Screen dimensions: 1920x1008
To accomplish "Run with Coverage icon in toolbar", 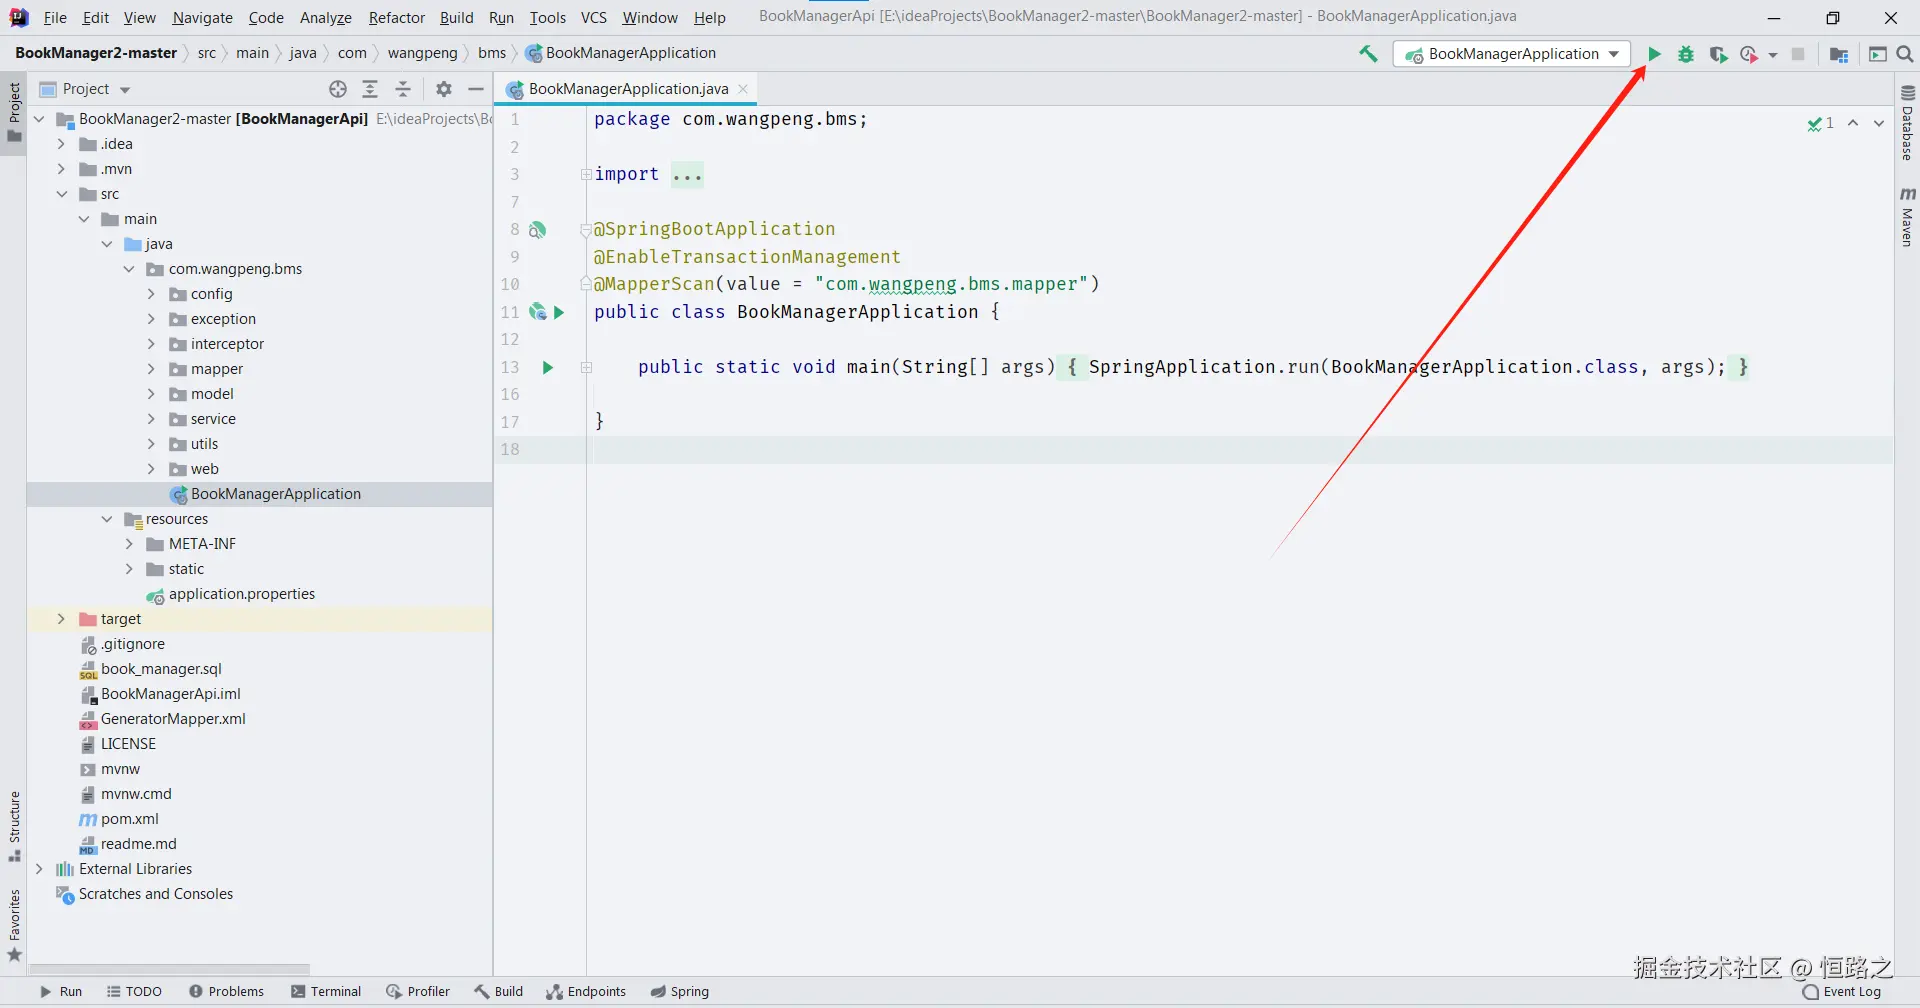I will tap(1718, 54).
